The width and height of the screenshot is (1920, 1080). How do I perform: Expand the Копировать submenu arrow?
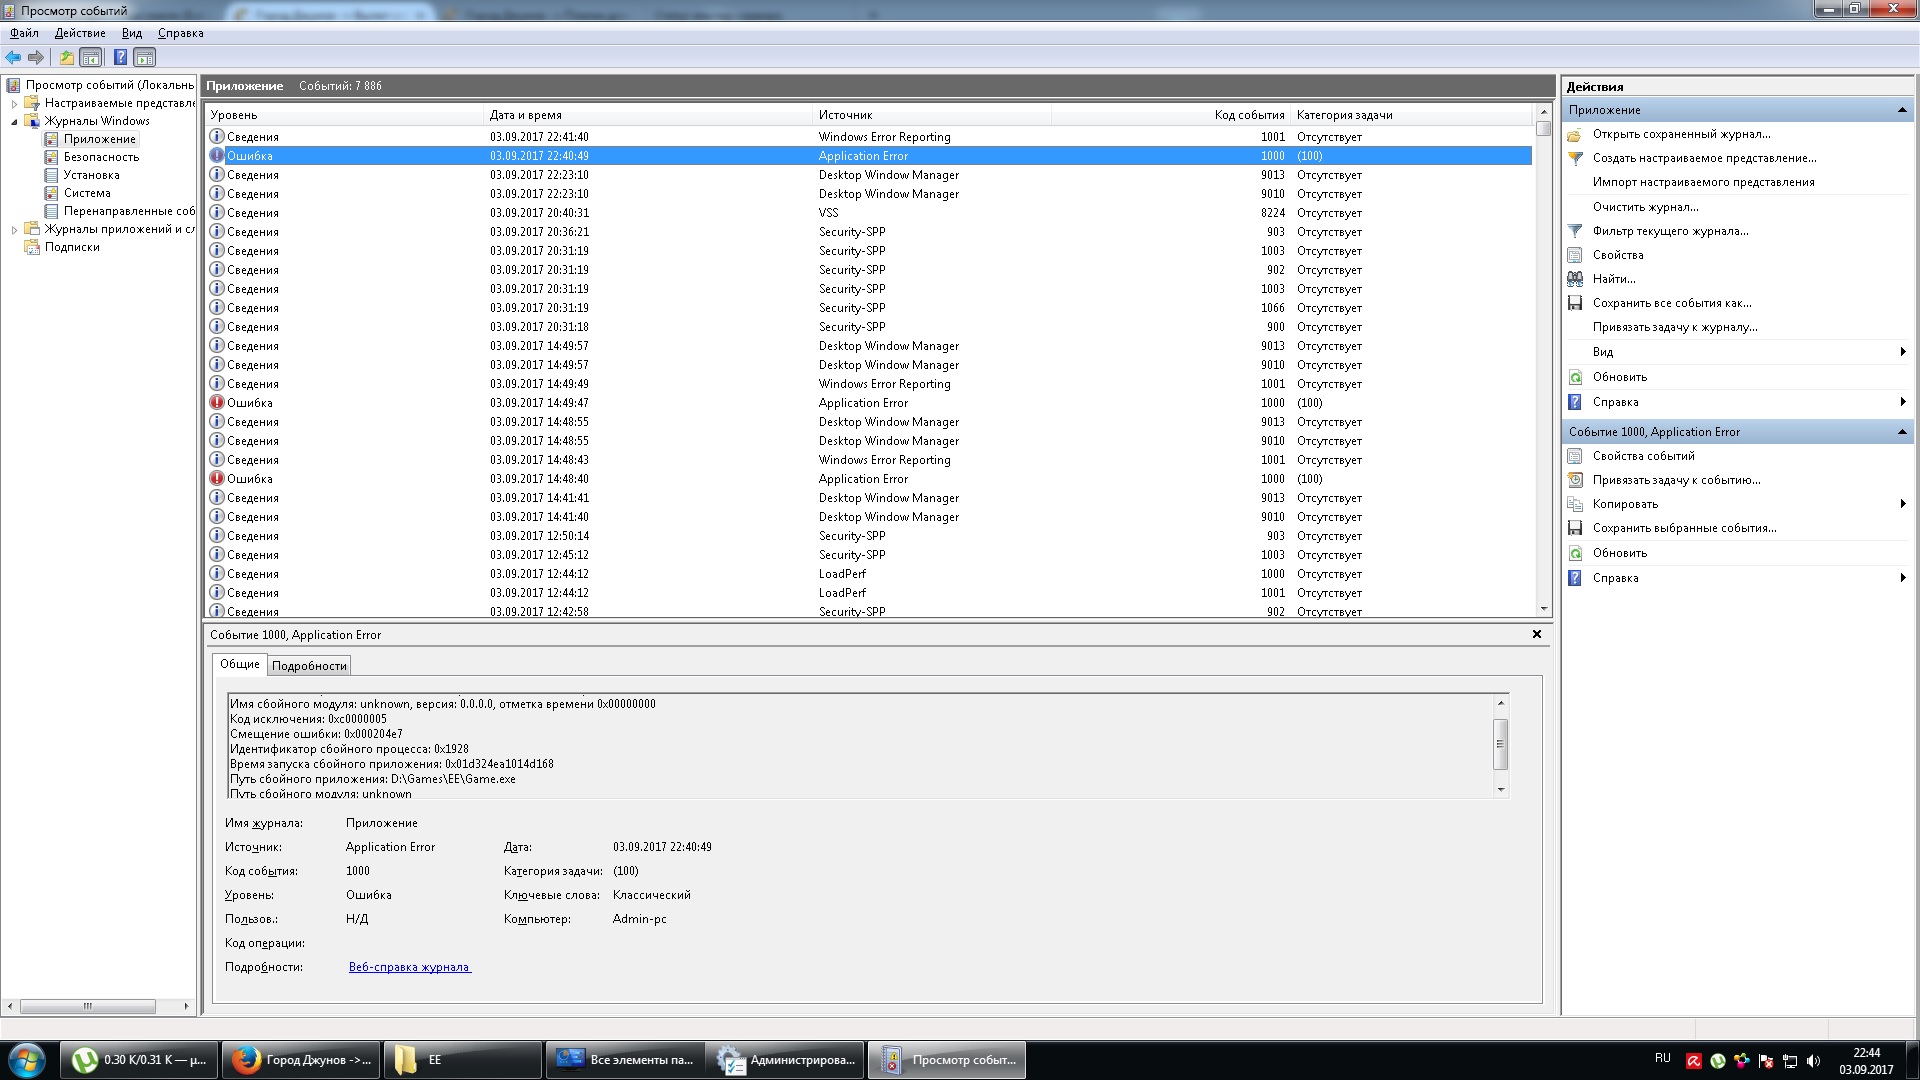click(1902, 504)
